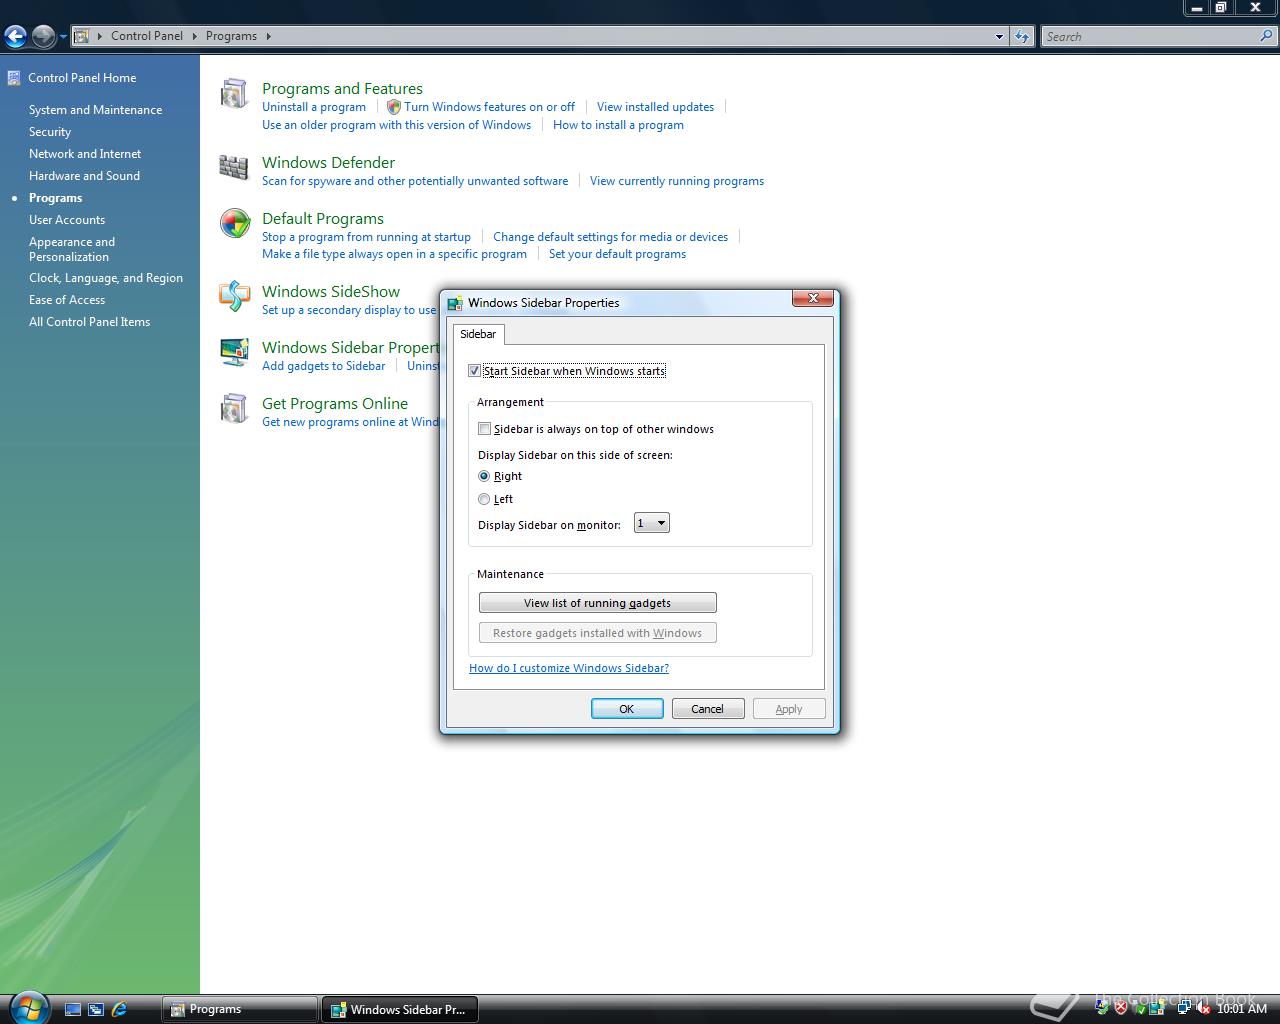The height and width of the screenshot is (1024, 1280).
Task: Open Hardware and Sound category
Action: [x=84, y=176]
